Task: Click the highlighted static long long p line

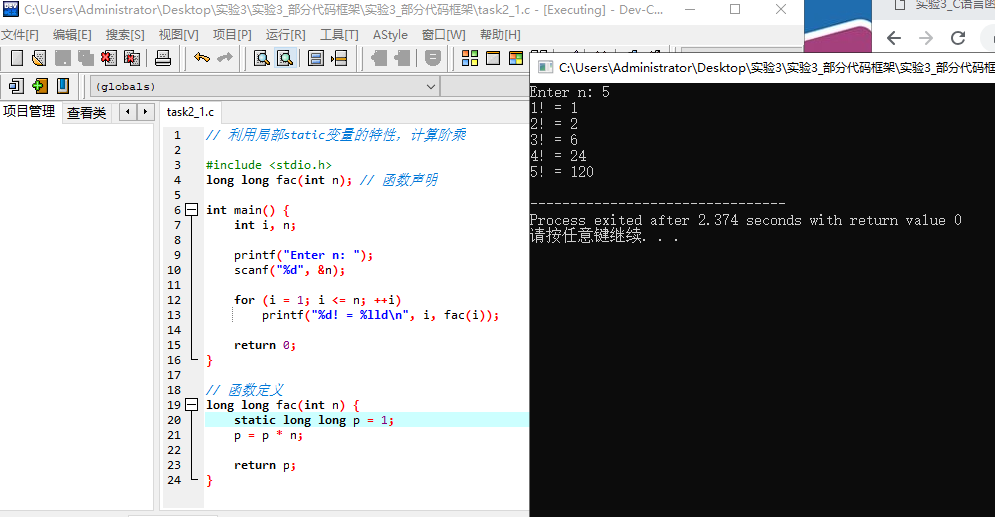Action: (367, 420)
